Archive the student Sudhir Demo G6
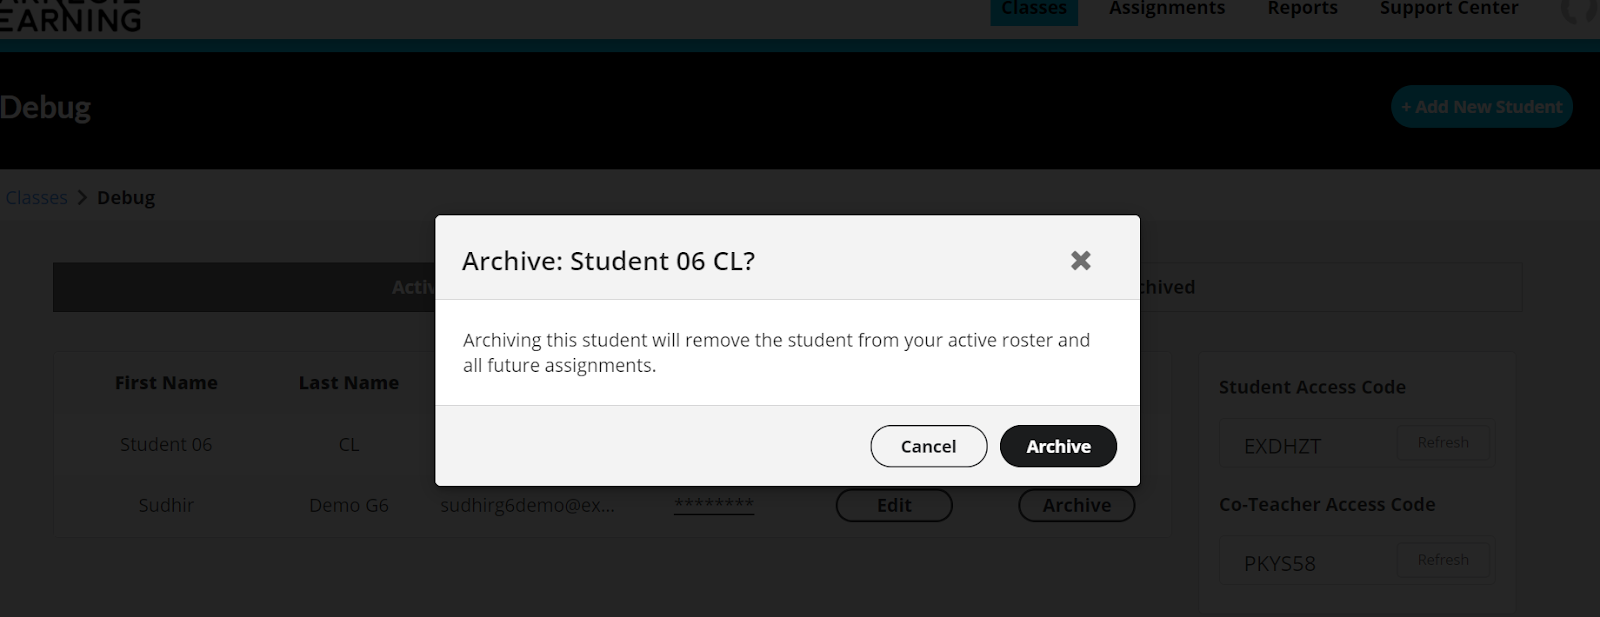 pos(1076,505)
